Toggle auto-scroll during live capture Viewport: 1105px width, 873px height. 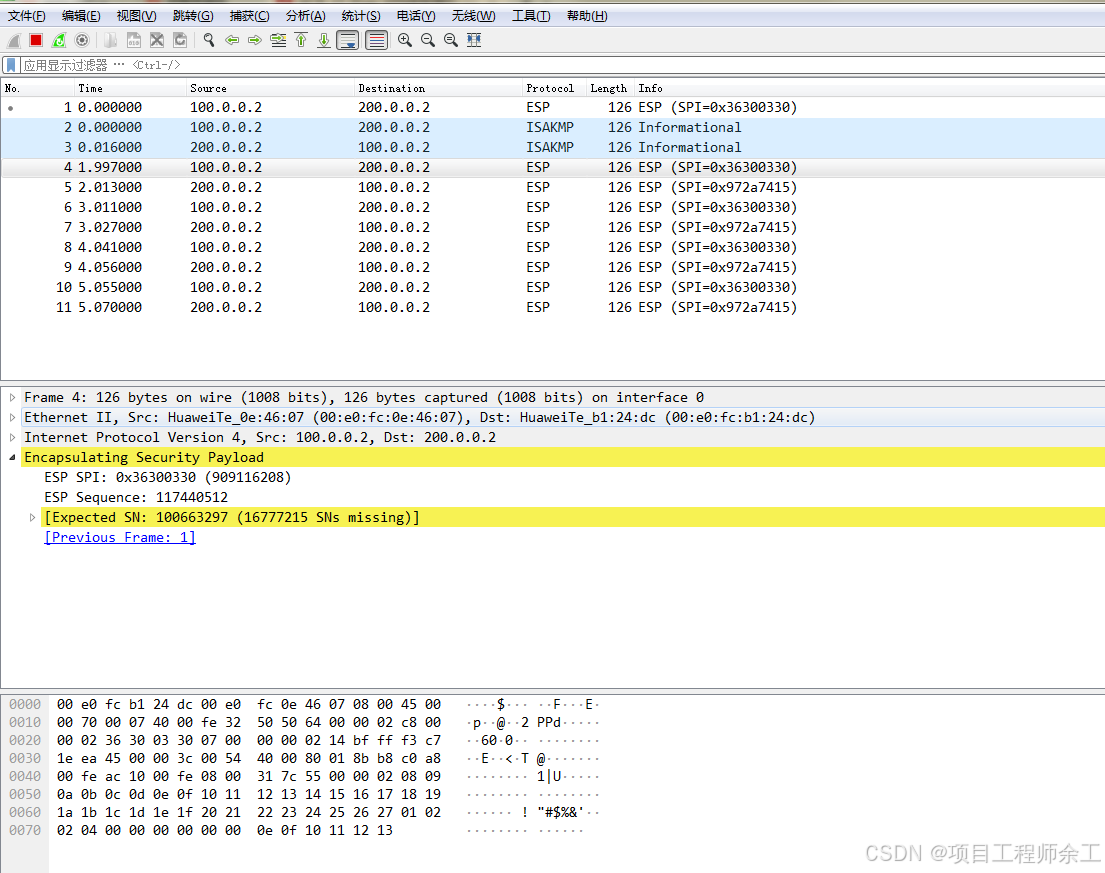point(348,40)
